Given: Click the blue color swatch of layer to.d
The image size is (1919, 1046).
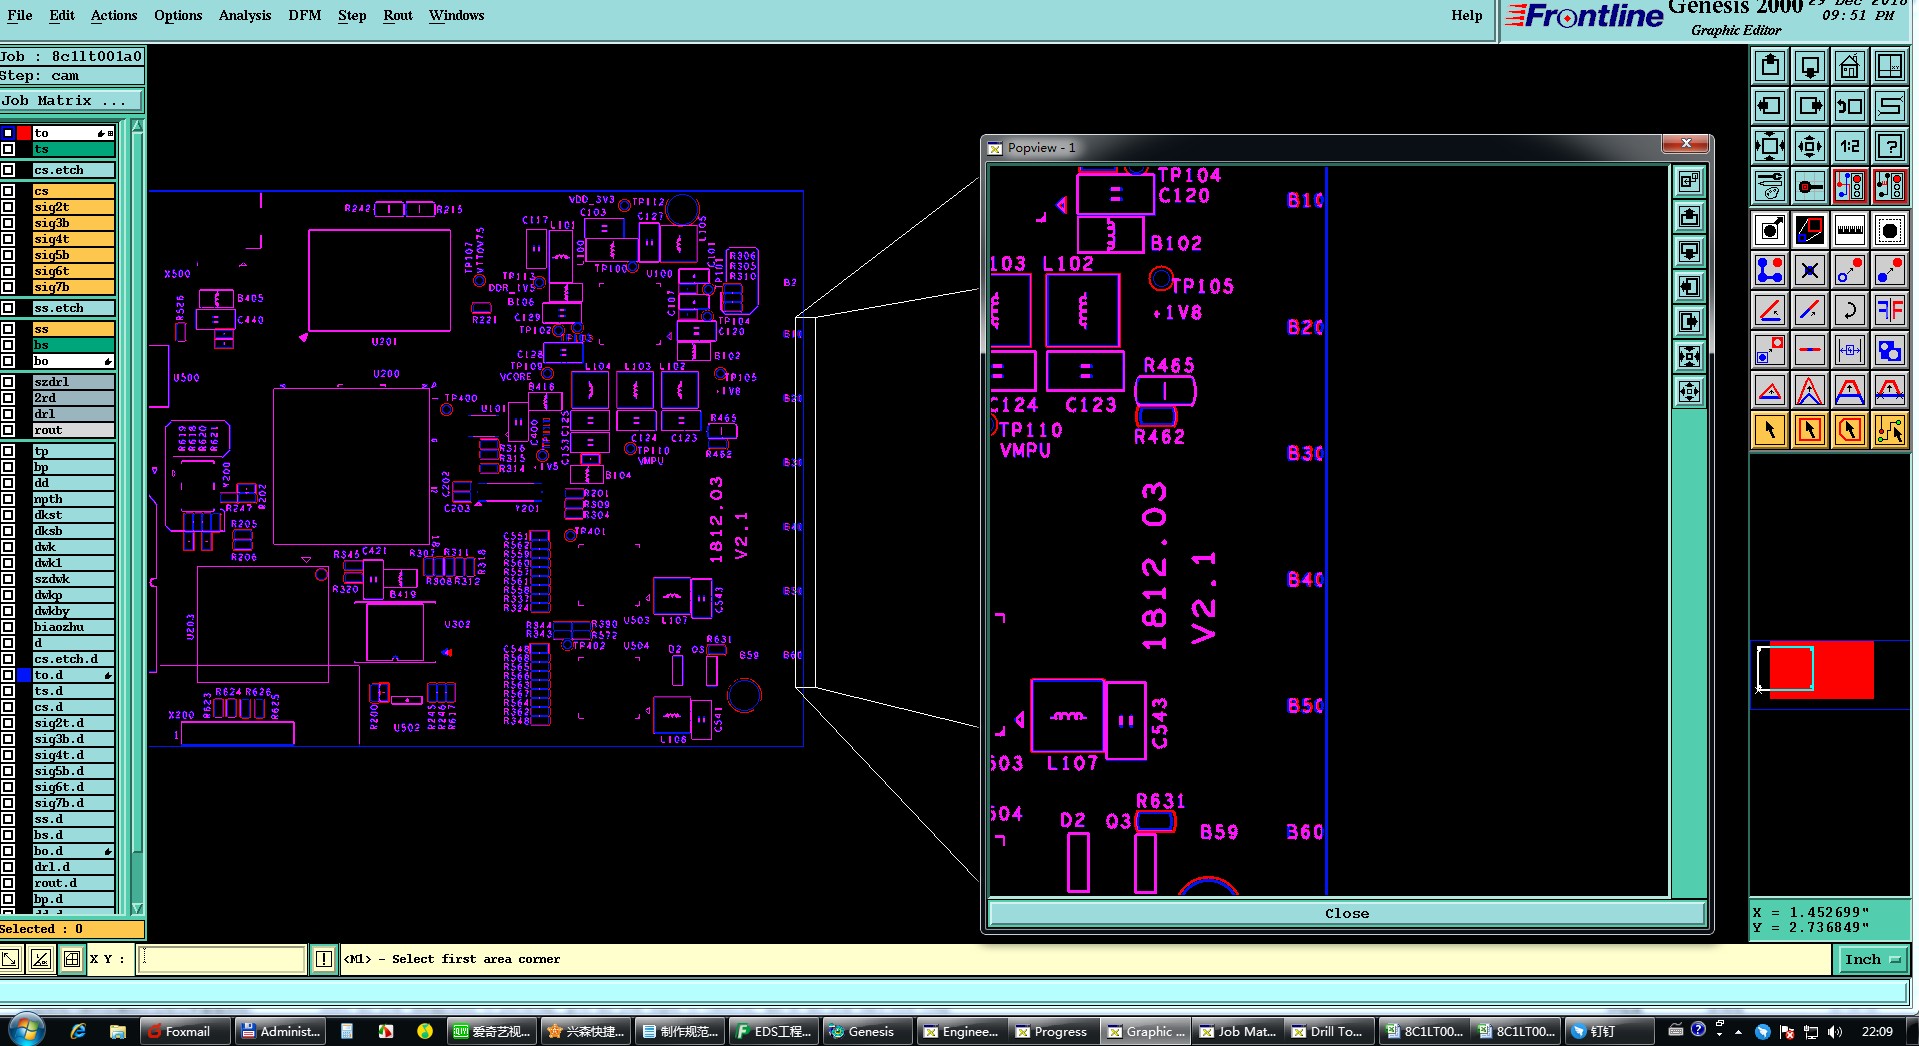Looking at the screenshot, I should coord(24,675).
